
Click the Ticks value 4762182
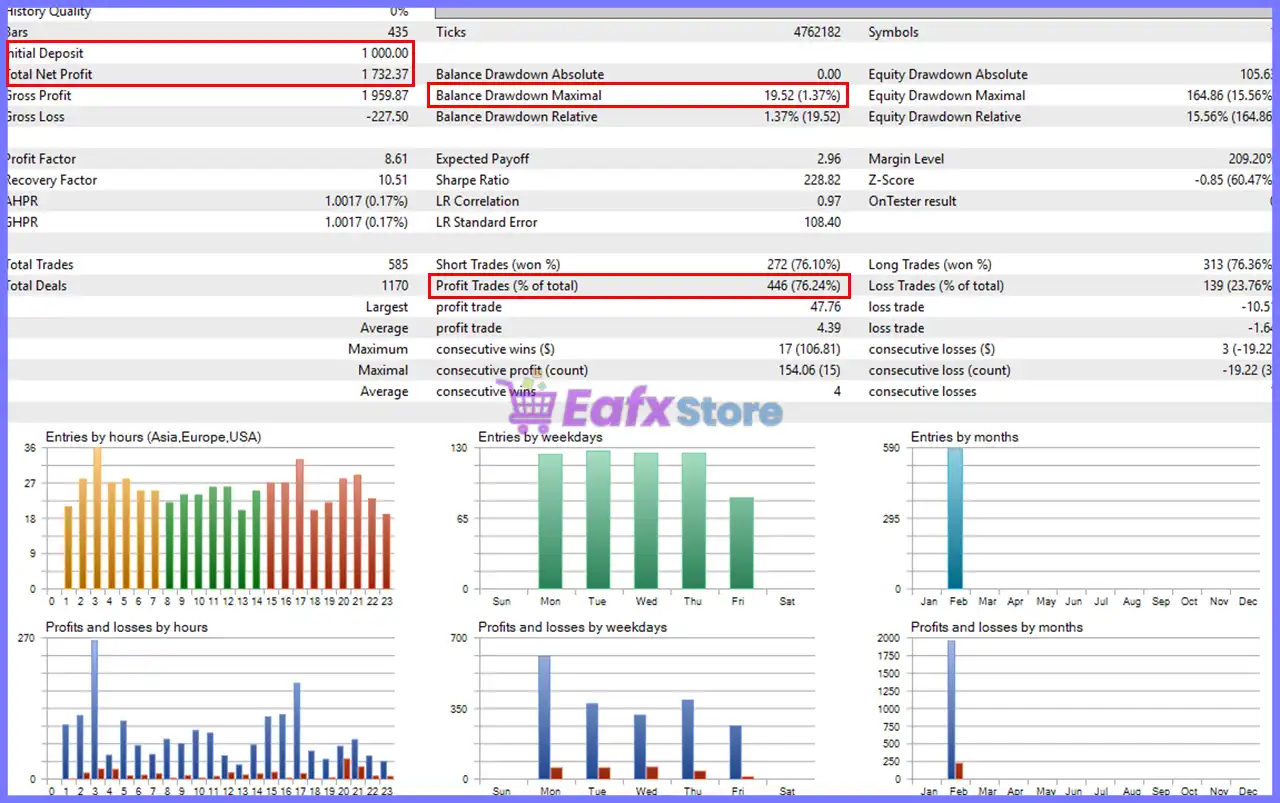point(817,32)
